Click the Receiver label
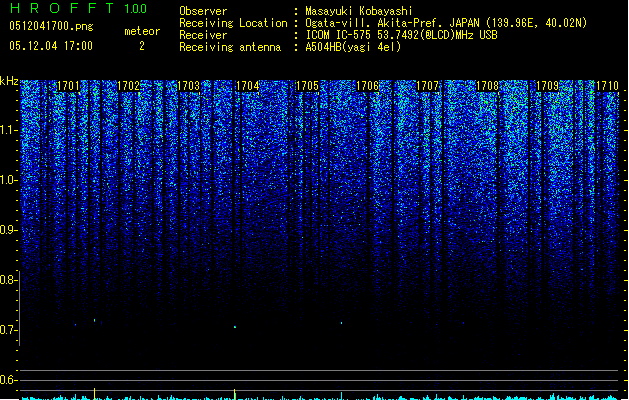 [x=203, y=35]
